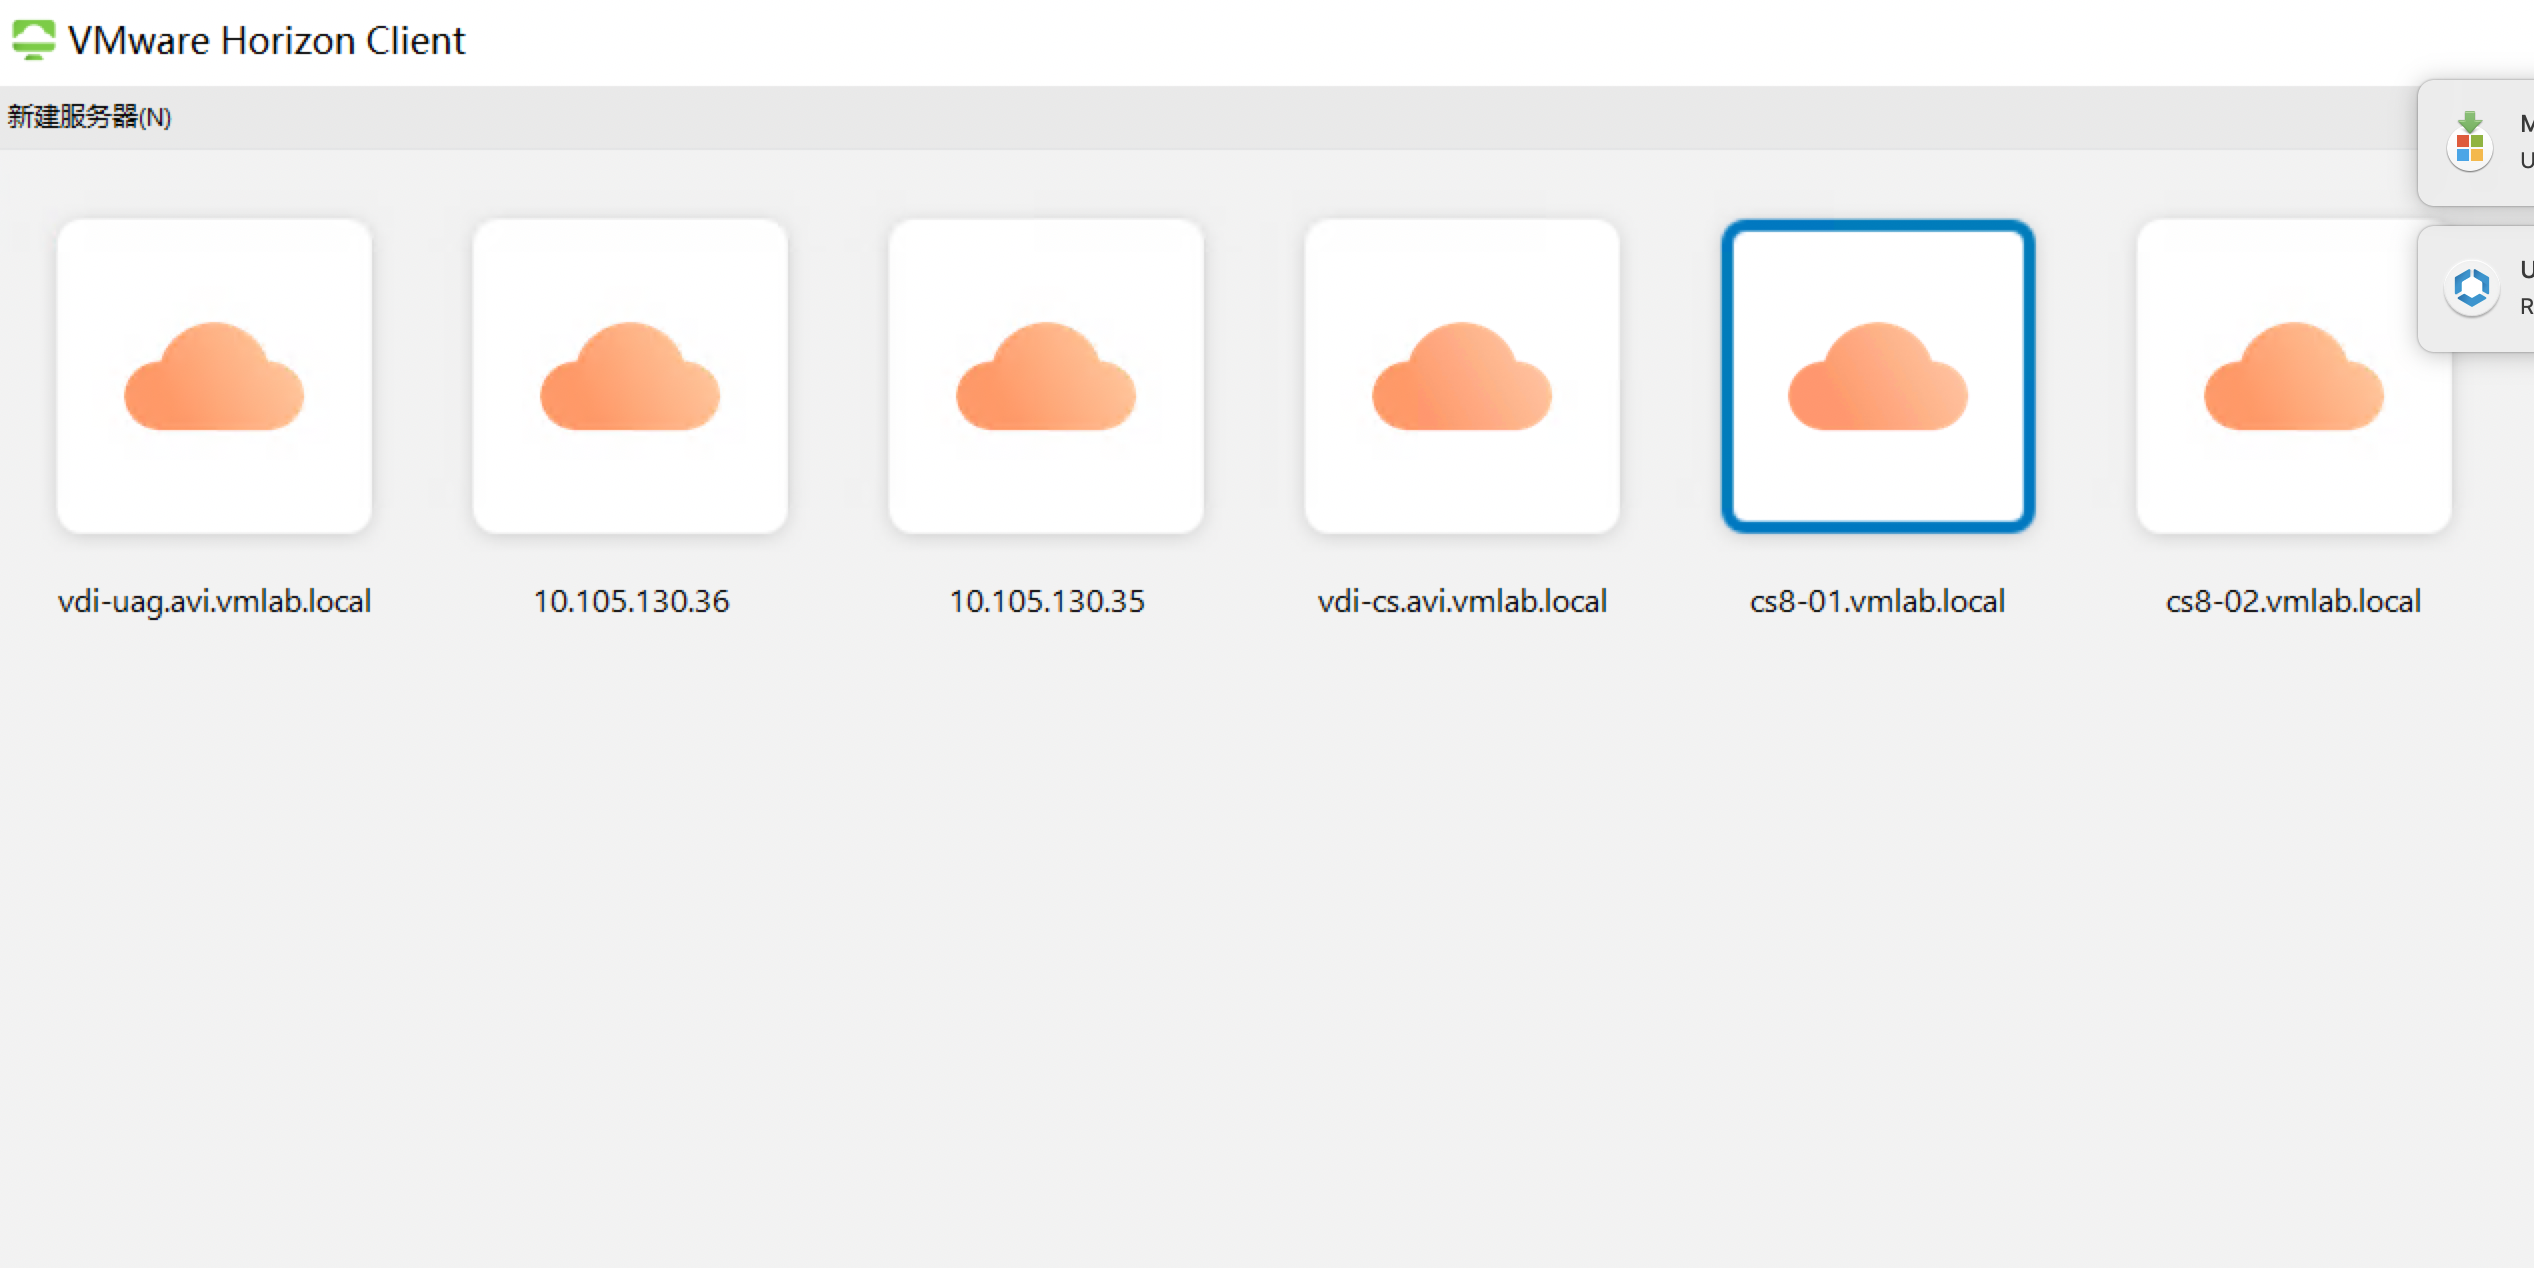The height and width of the screenshot is (1268, 2534).
Task: Click the vdi-uag.avi.vmlab.local text label
Action: tap(214, 601)
